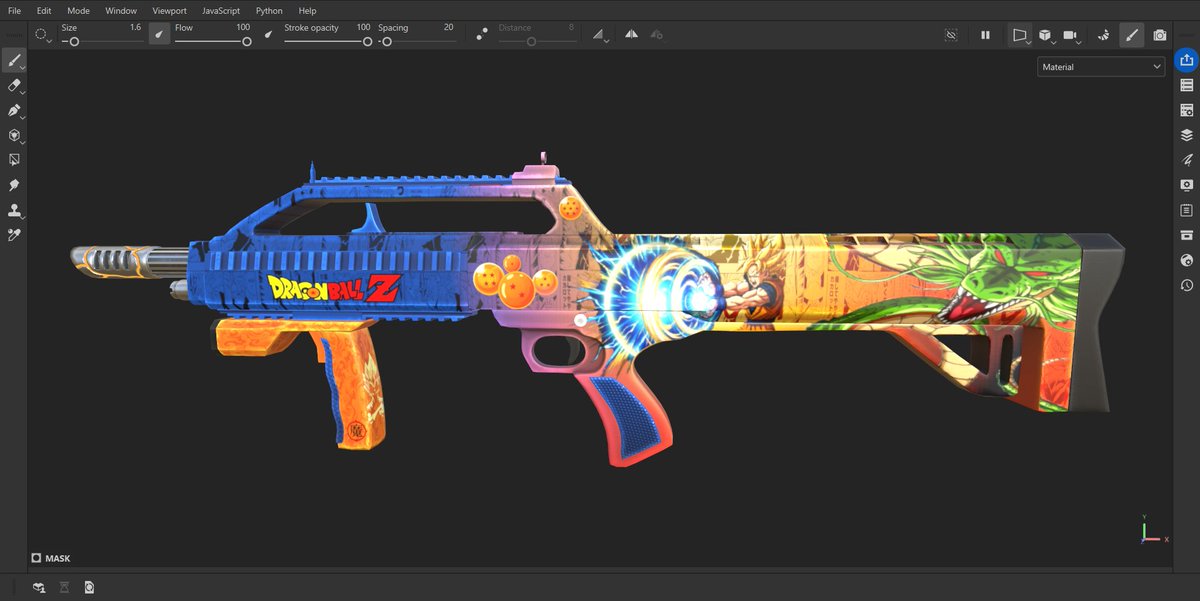Click third bottom status bar icon
The image size is (1200, 601).
[90, 587]
